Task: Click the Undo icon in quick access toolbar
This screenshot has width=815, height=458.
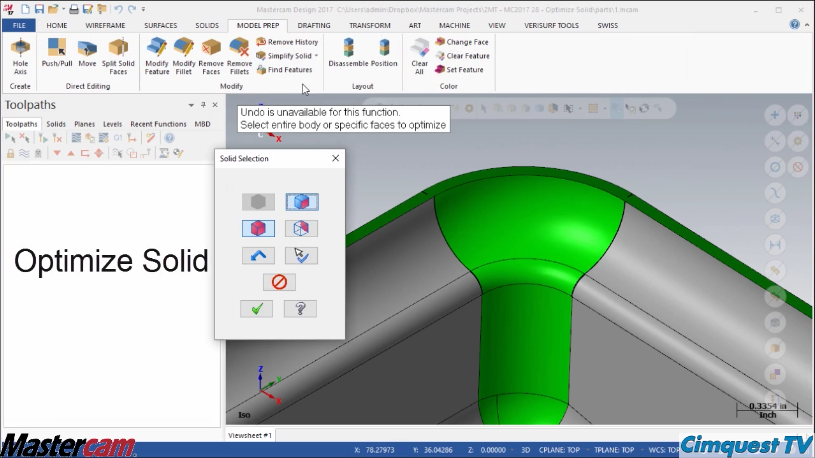Action: [x=118, y=9]
